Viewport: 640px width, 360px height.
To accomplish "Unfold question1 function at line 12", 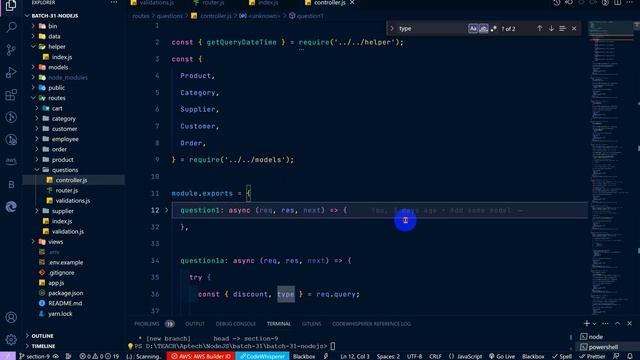I will coord(167,210).
